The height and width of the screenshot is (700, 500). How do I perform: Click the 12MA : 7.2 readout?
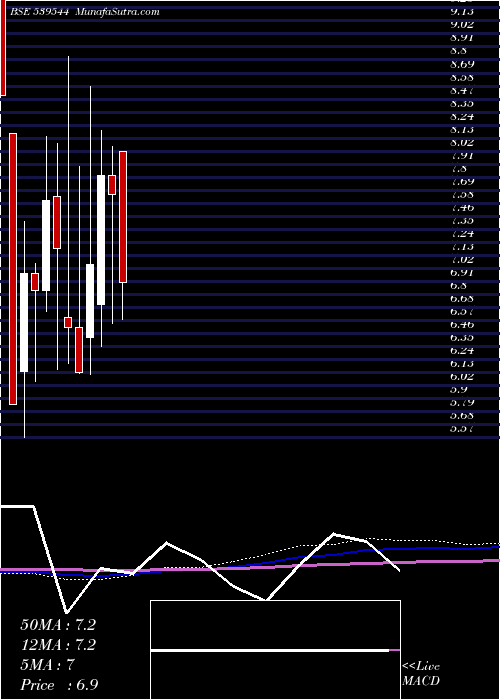[58, 646]
